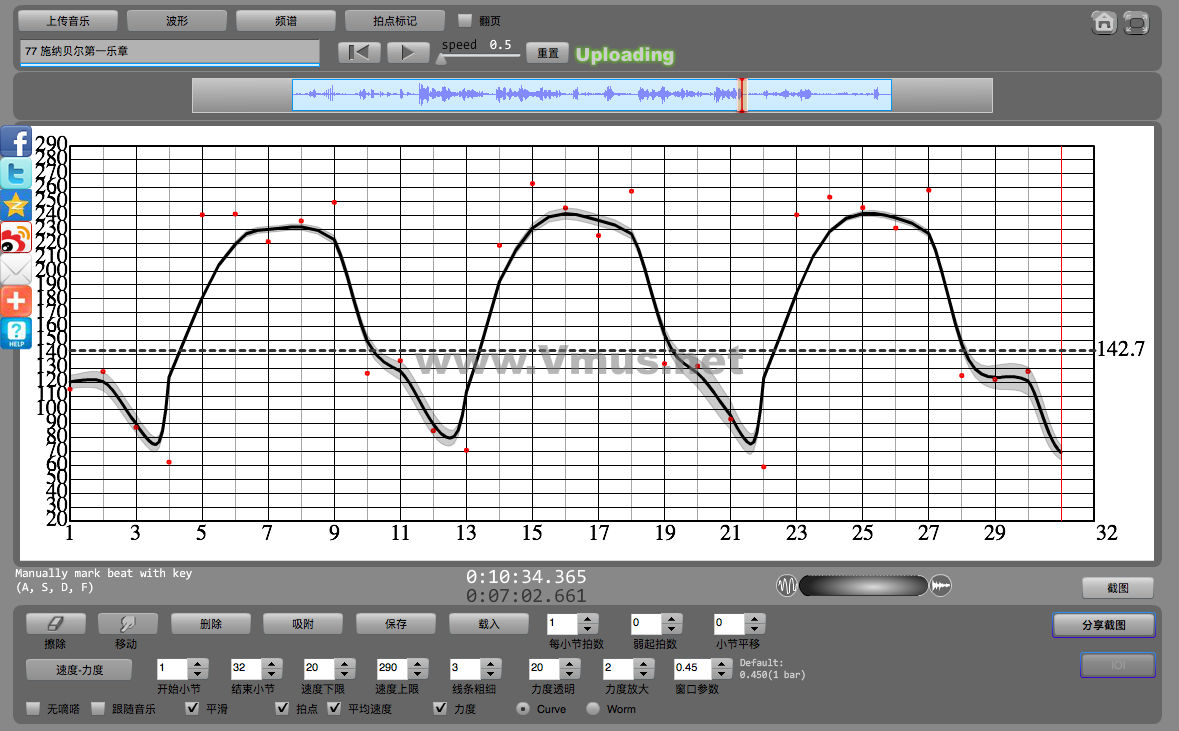
Task: Open the Help icon in sidebar
Action: pos(16,333)
